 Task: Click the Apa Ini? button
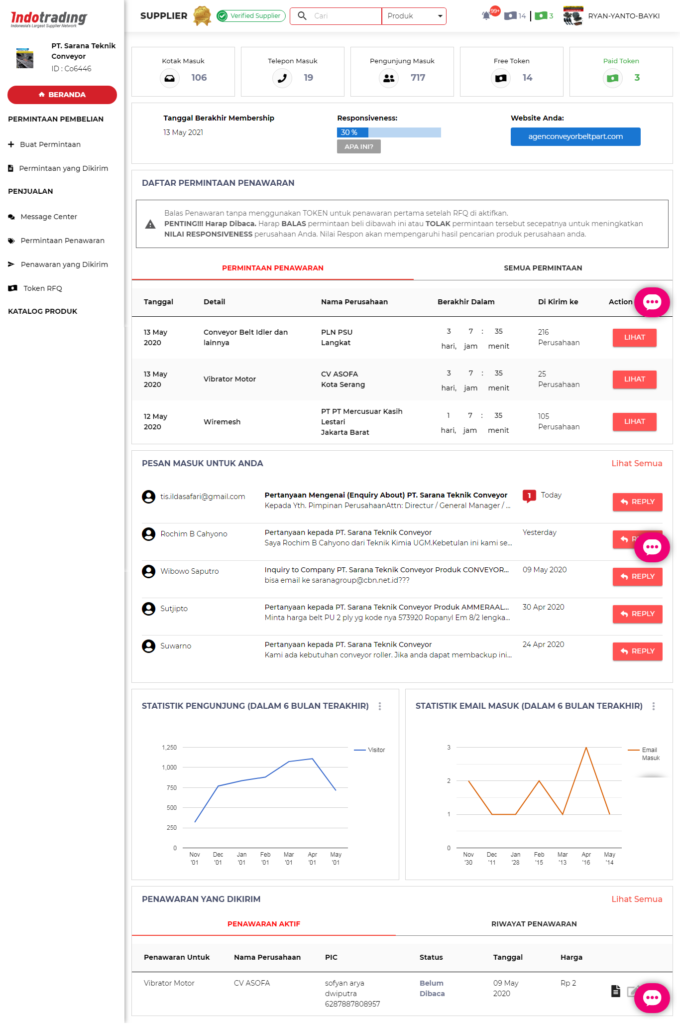pyautogui.click(x=359, y=146)
